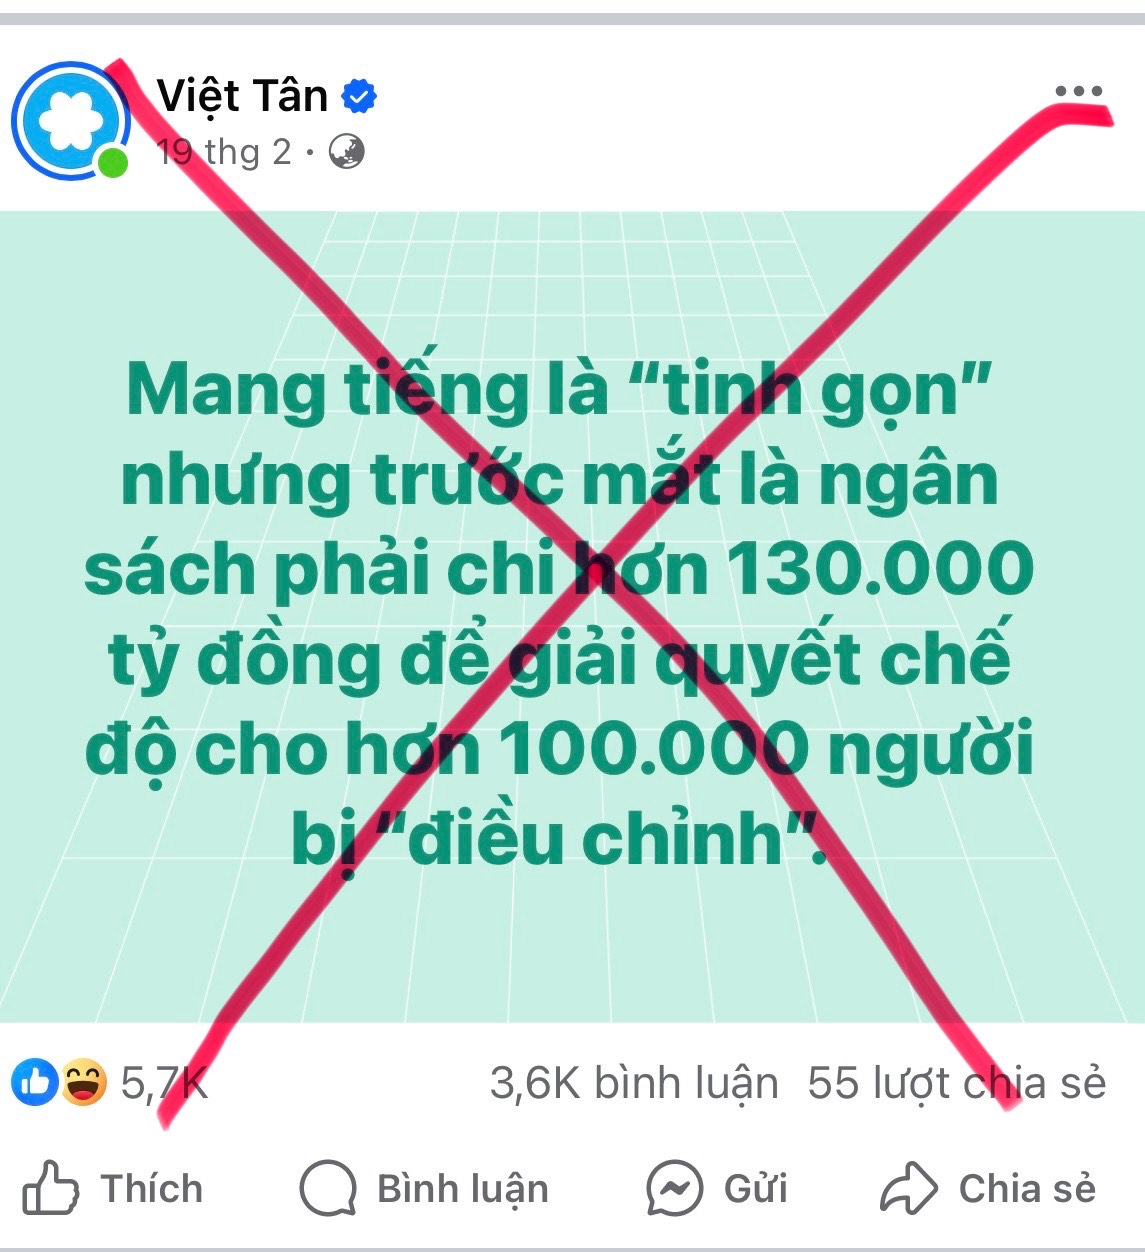1145x1252 pixels.
Task: Click the speech bubble comment icon
Action: [x=328, y=1188]
